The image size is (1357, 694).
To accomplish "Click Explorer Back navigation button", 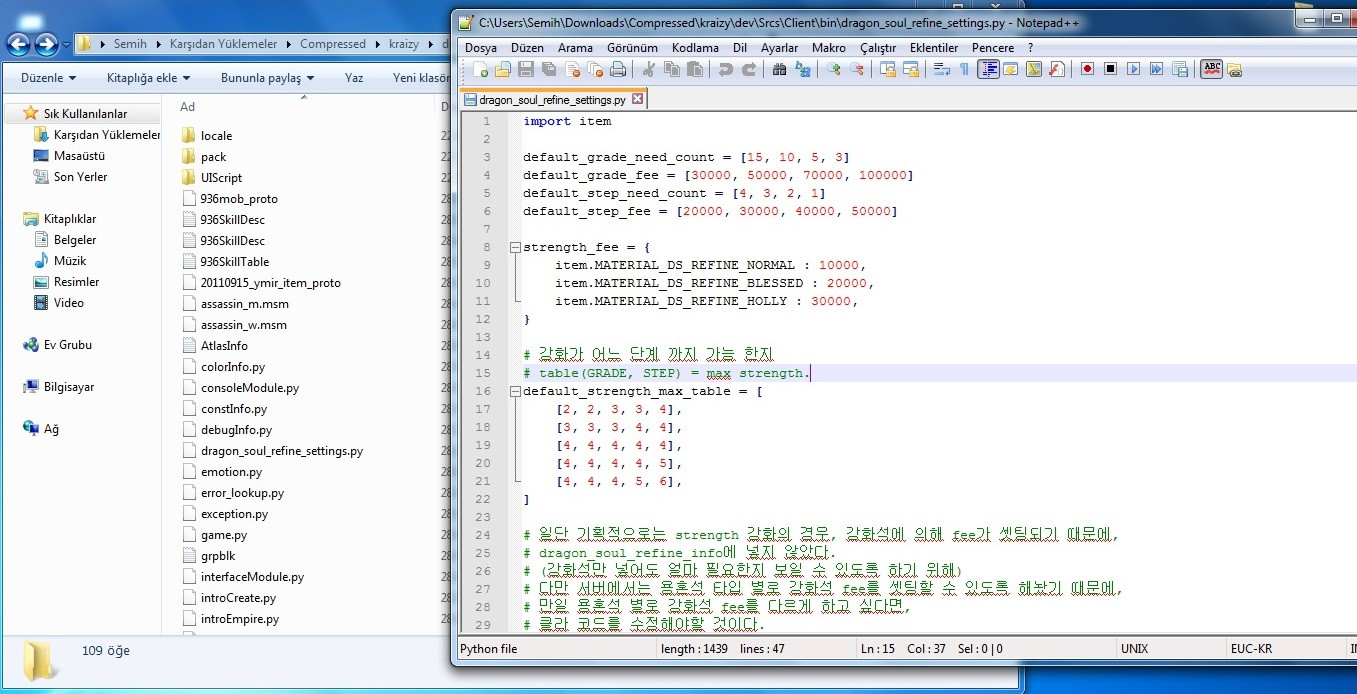I will (x=18, y=44).
